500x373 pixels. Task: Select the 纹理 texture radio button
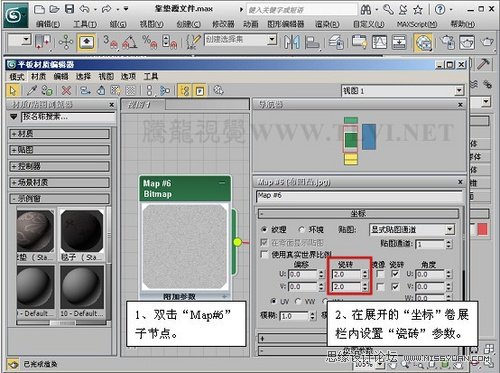point(265,229)
